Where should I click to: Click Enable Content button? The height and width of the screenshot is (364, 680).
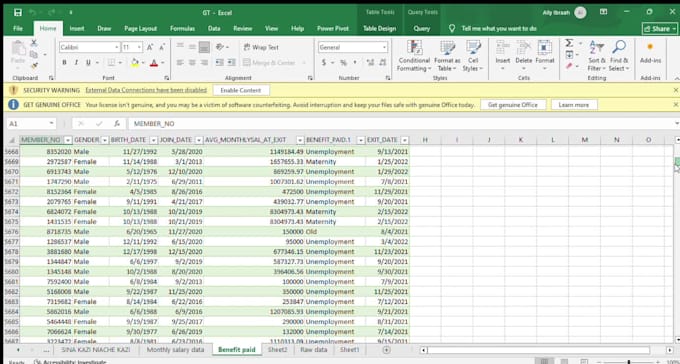[x=241, y=90]
